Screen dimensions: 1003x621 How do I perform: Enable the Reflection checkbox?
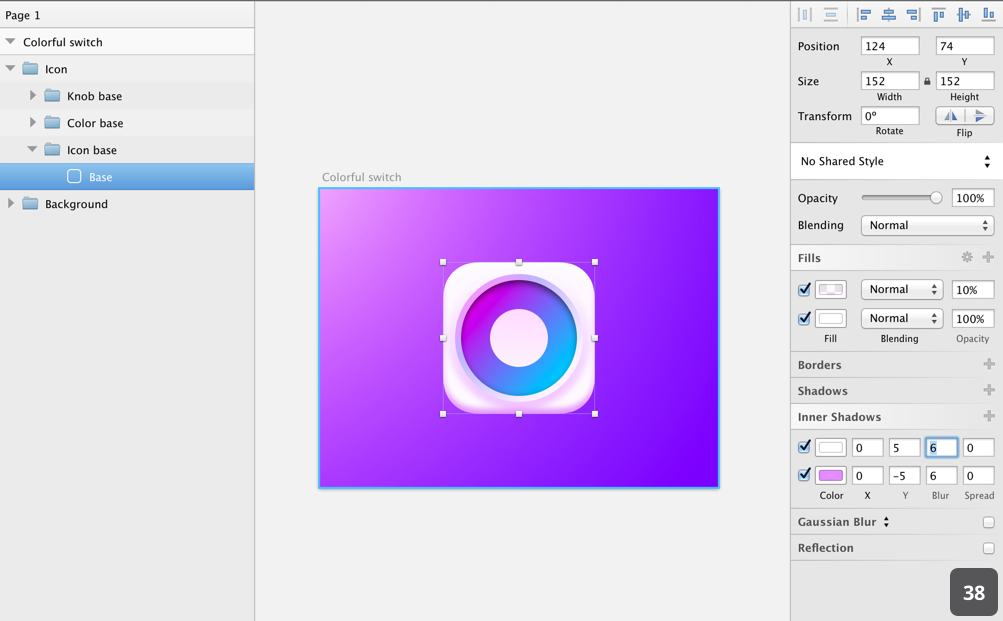pos(988,548)
